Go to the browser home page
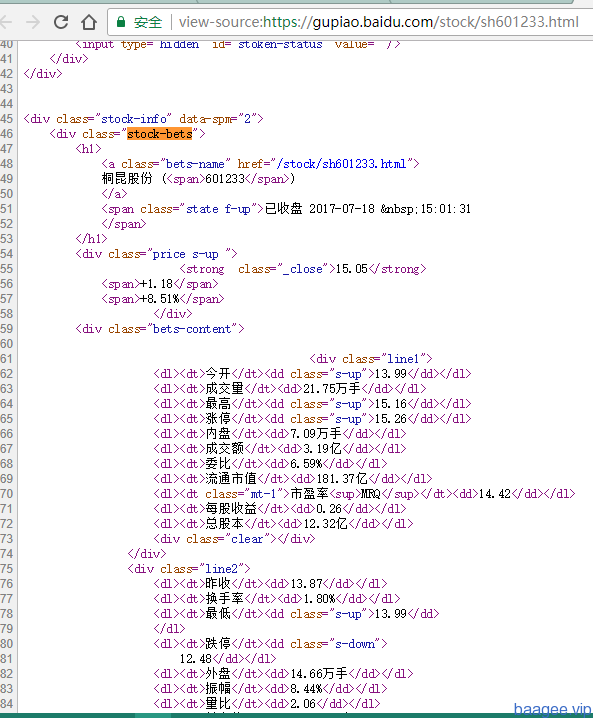Screen dimensions: 593x718 pyautogui.click(x=89, y=22)
